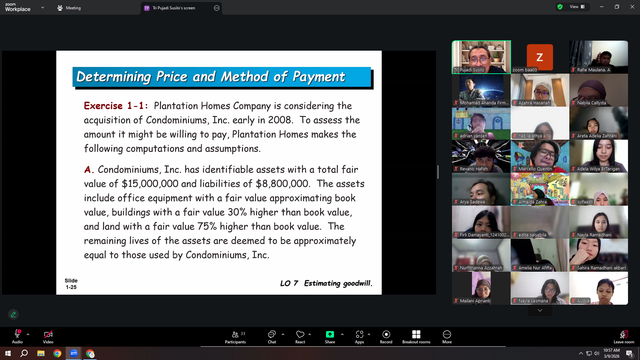
Task: Open first Chrome icon in taskbar
Action: coord(57,353)
